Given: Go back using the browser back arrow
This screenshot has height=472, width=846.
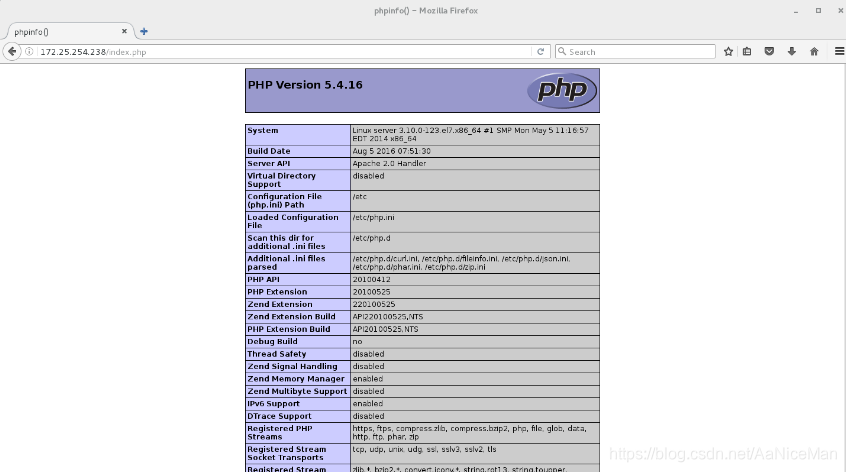Looking at the screenshot, I should tap(12, 52).
